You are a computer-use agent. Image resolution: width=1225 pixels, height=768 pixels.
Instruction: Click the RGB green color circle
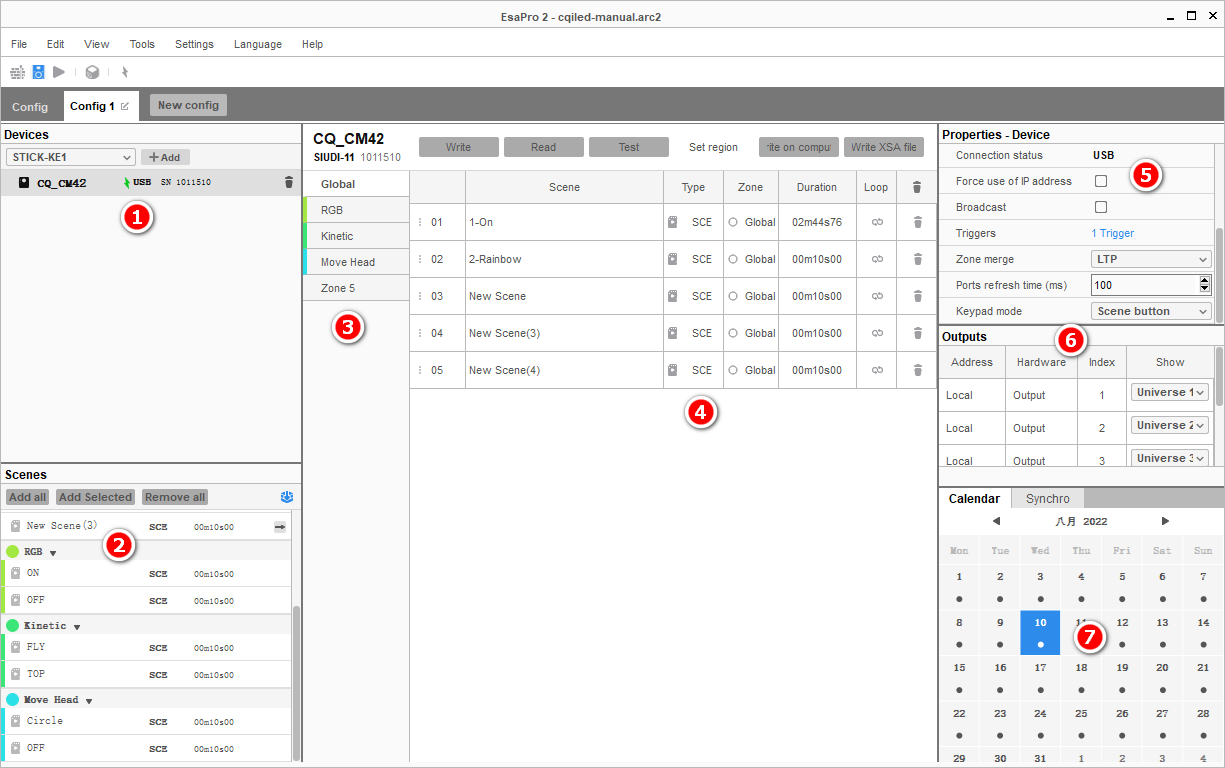click(x=12, y=552)
